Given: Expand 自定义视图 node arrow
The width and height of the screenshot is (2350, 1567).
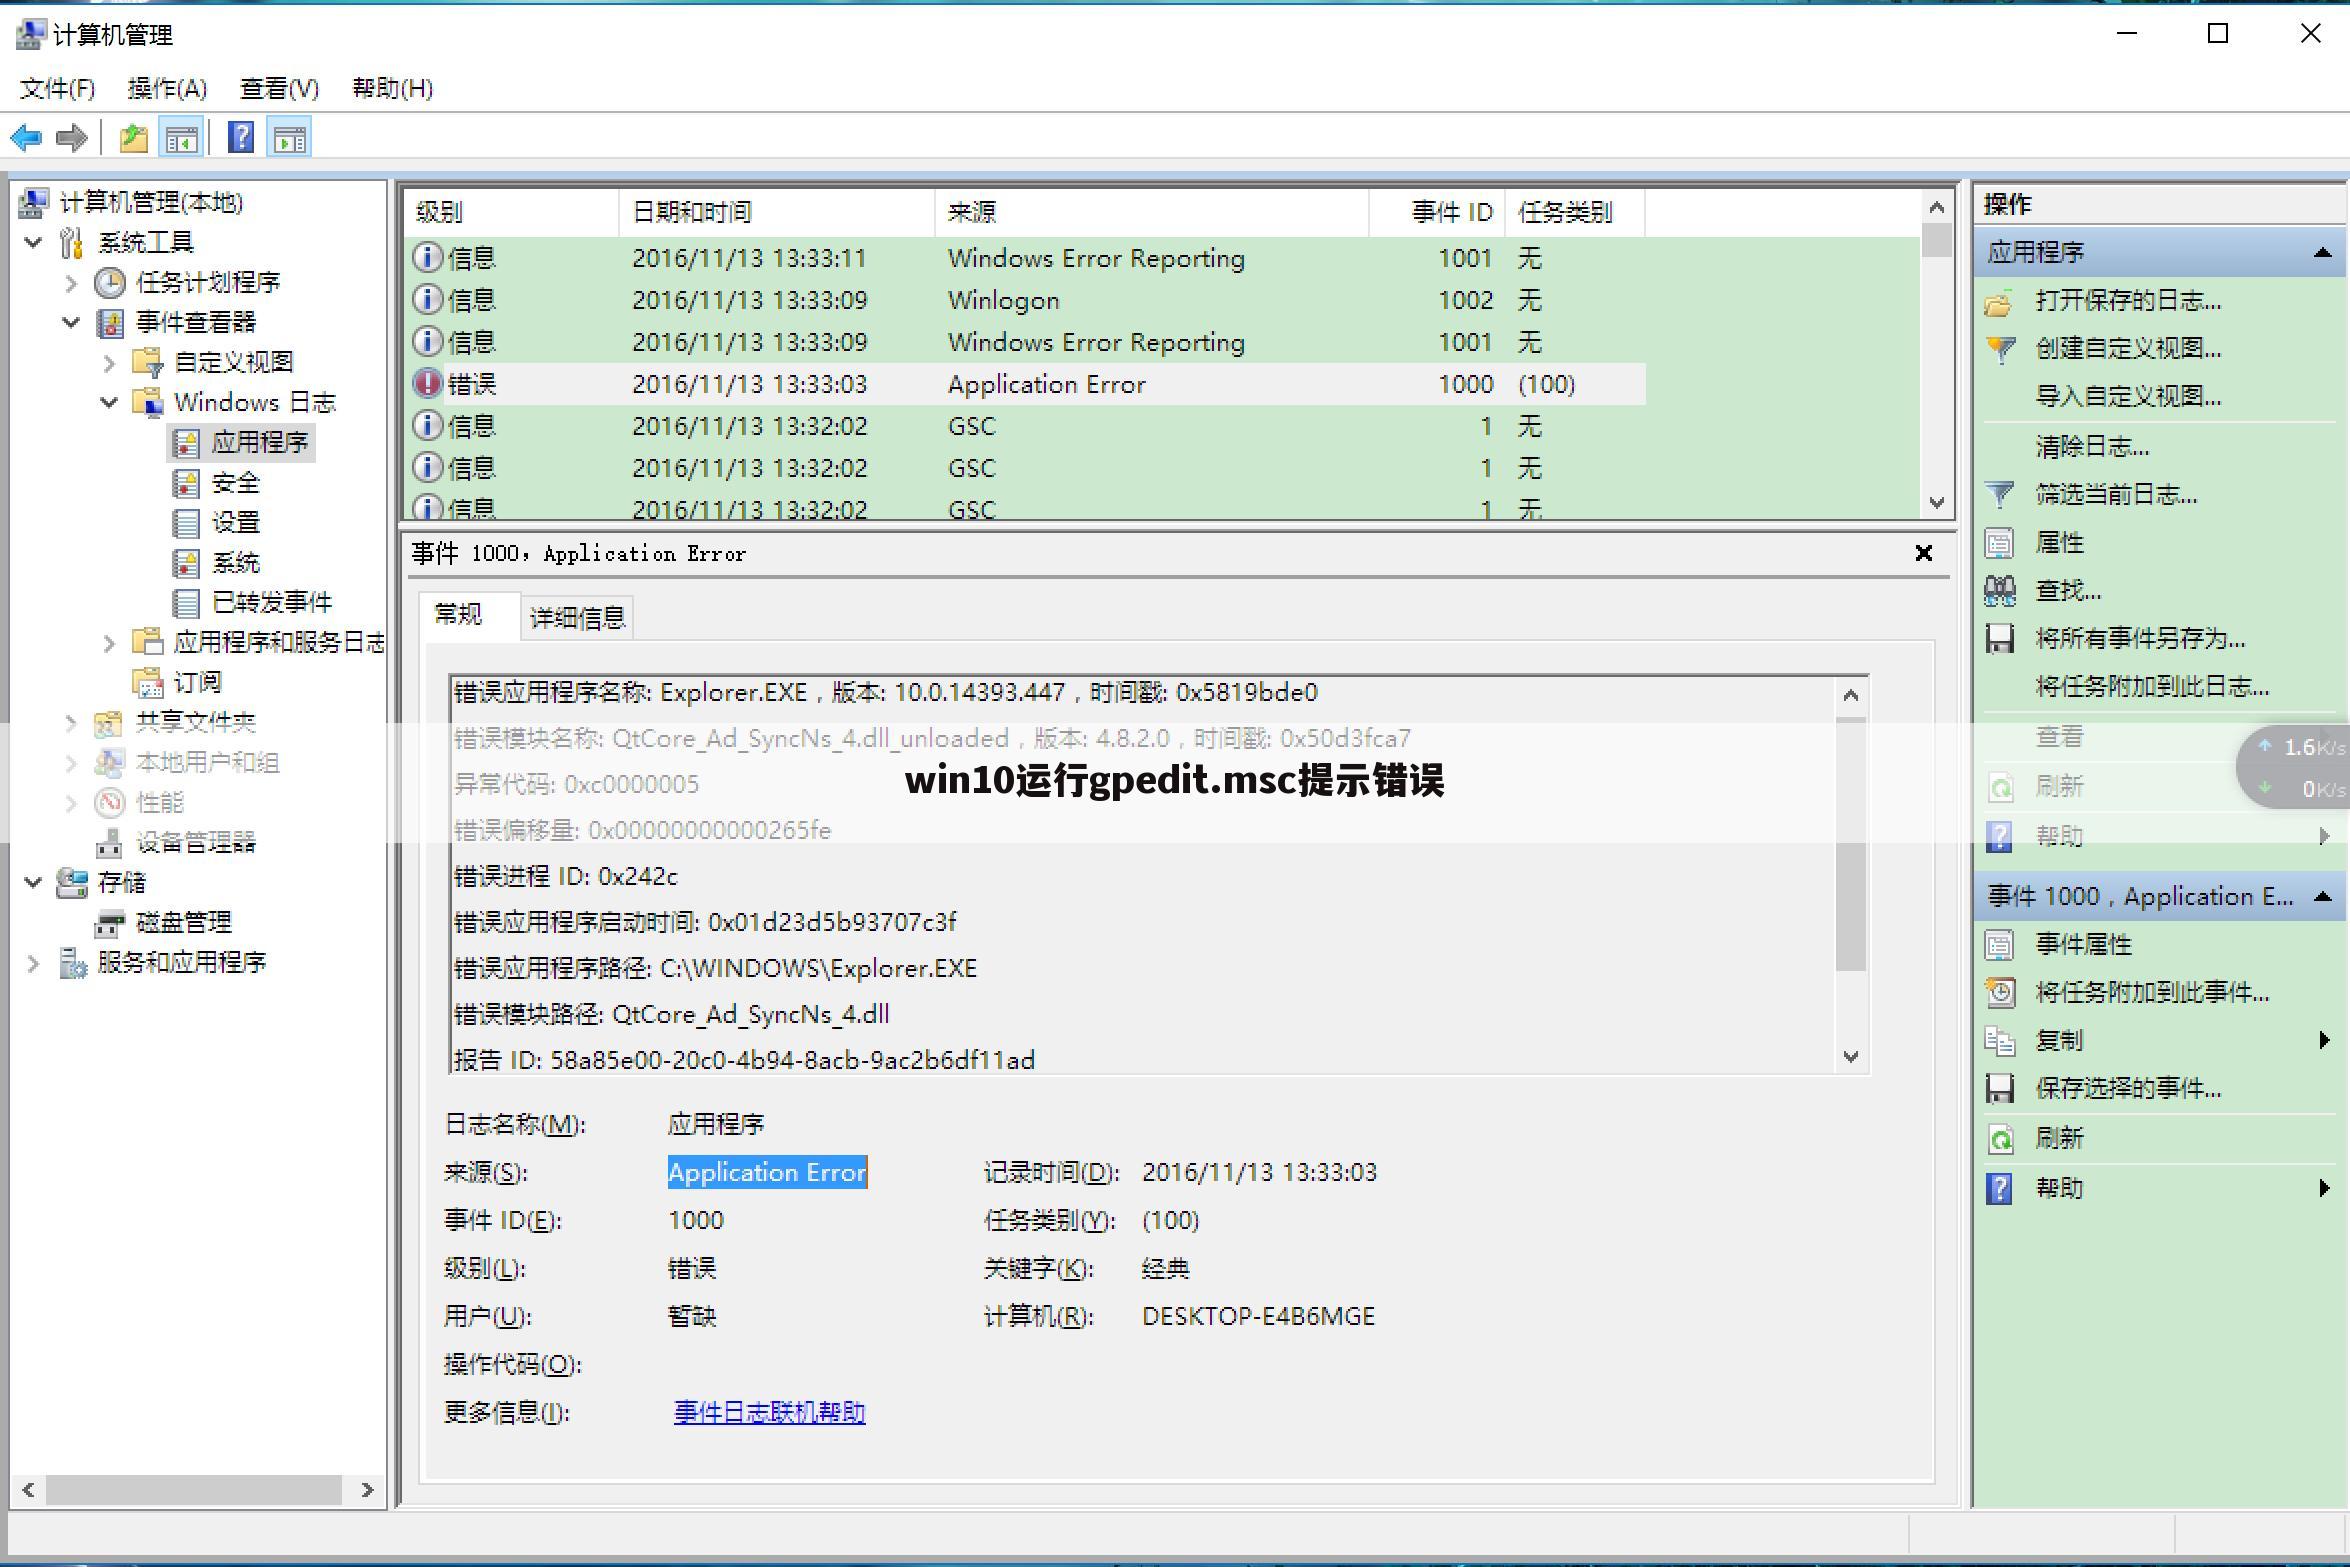Looking at the screenshot, I should tap(109, 363).
